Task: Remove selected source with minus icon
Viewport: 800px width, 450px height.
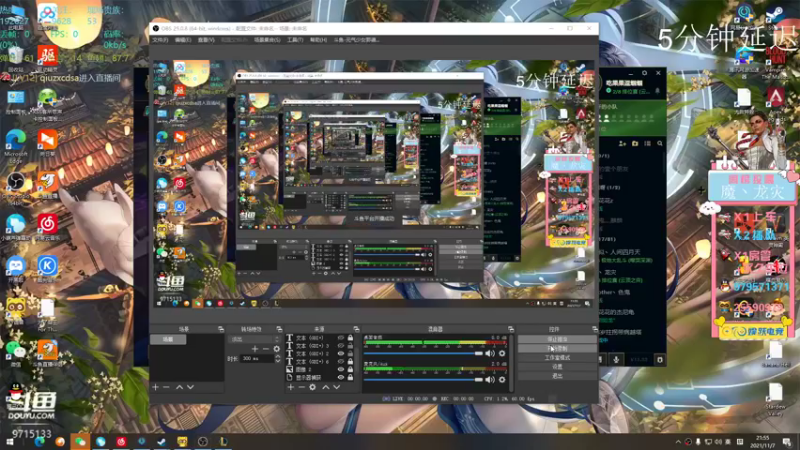Action: pos(301,387)
